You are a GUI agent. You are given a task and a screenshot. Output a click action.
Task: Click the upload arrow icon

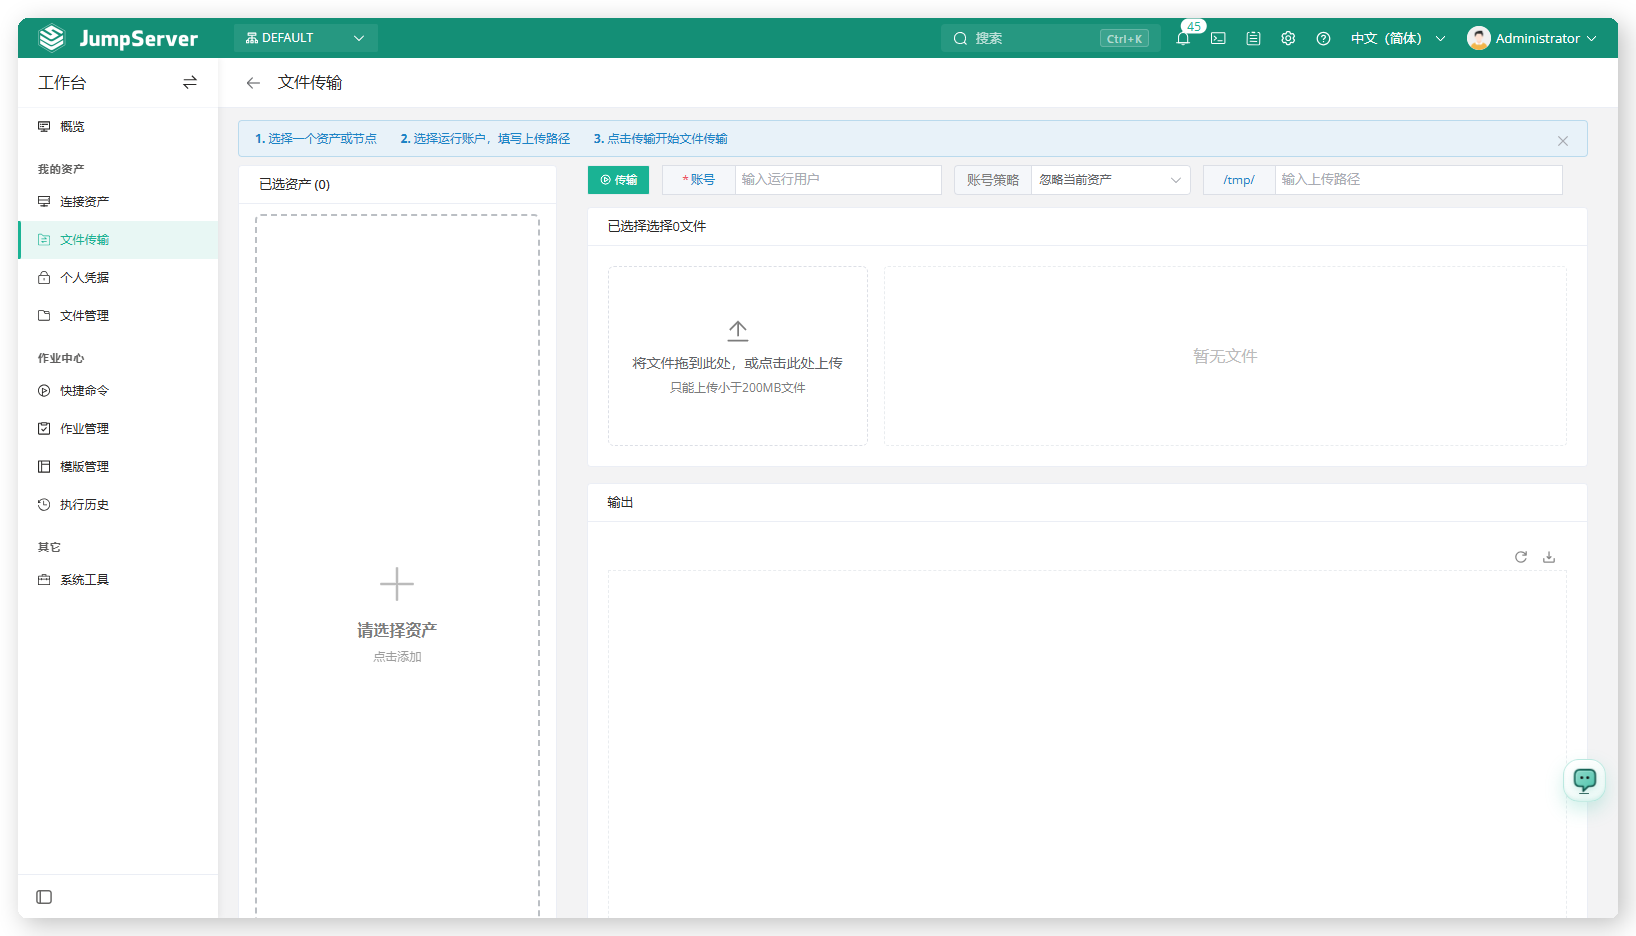[x=738, y=331]
